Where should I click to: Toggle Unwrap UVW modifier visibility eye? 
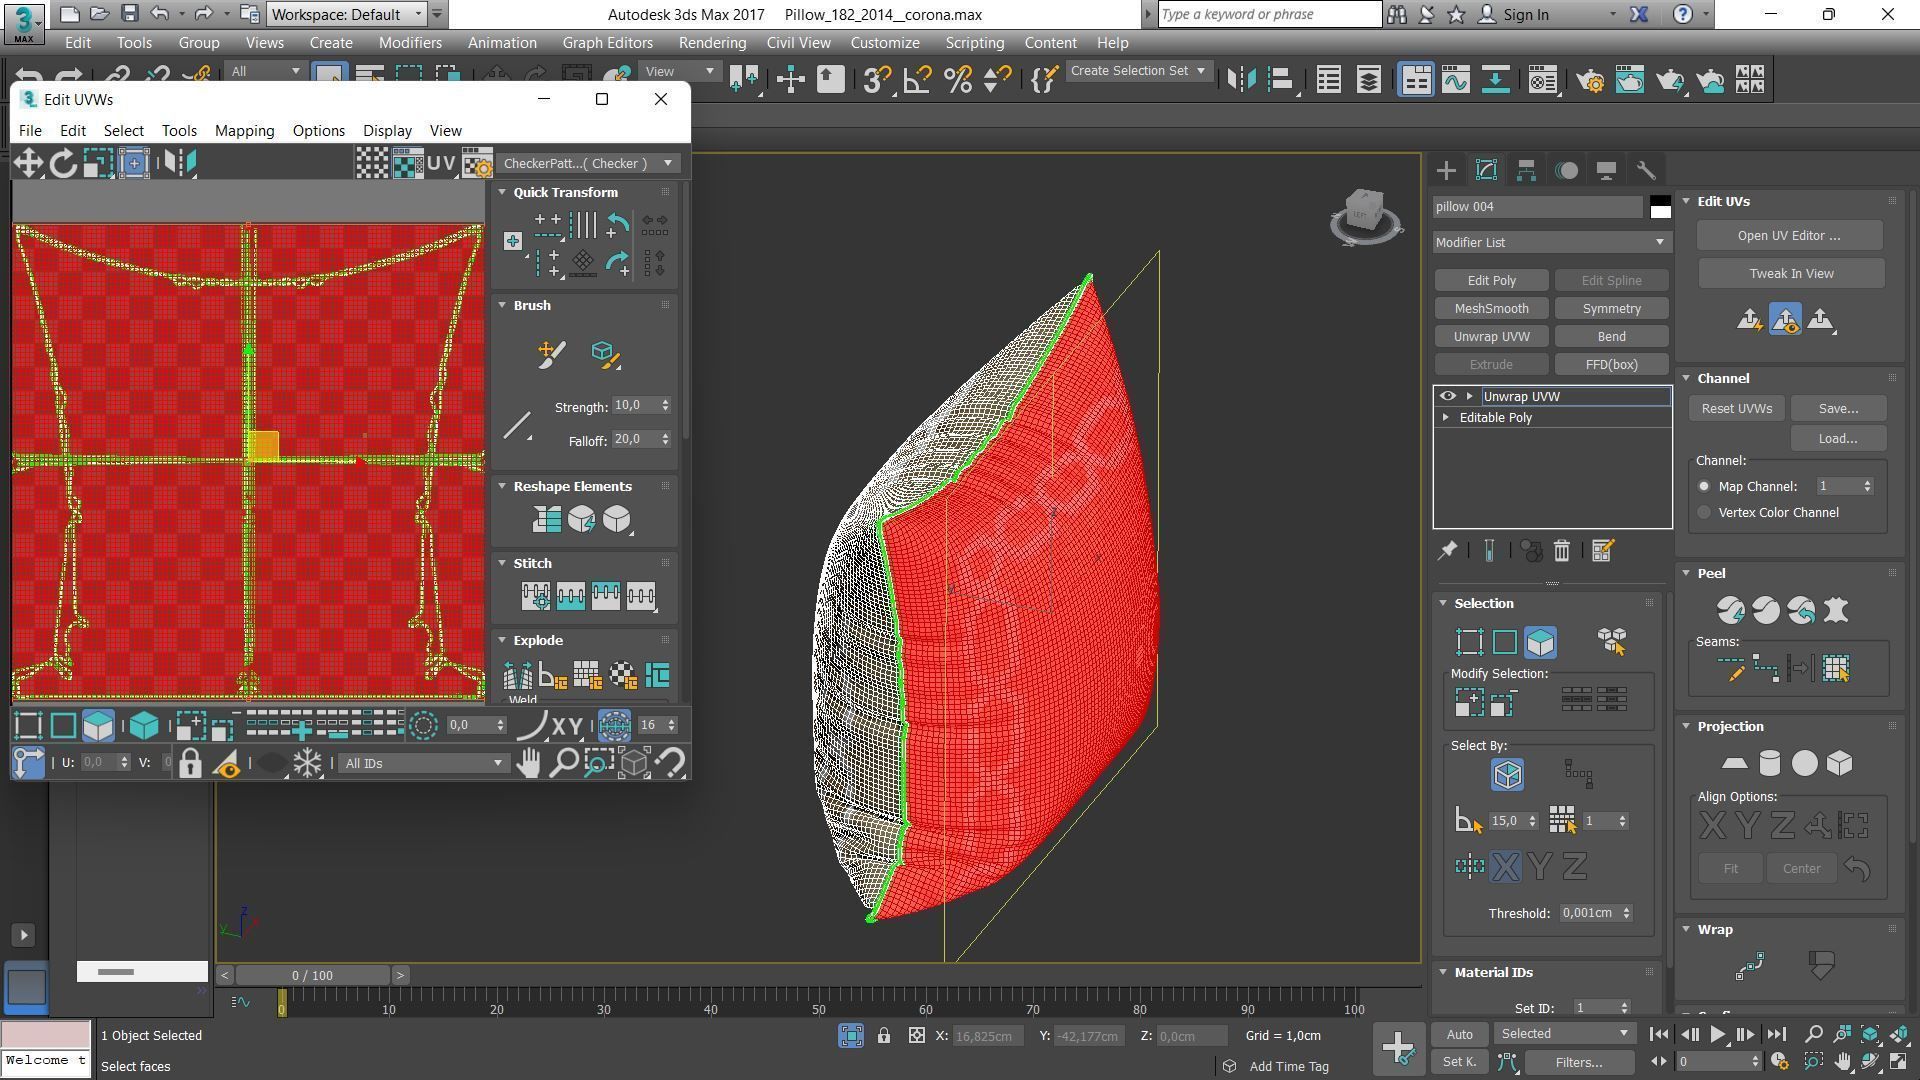point(1447,396)
